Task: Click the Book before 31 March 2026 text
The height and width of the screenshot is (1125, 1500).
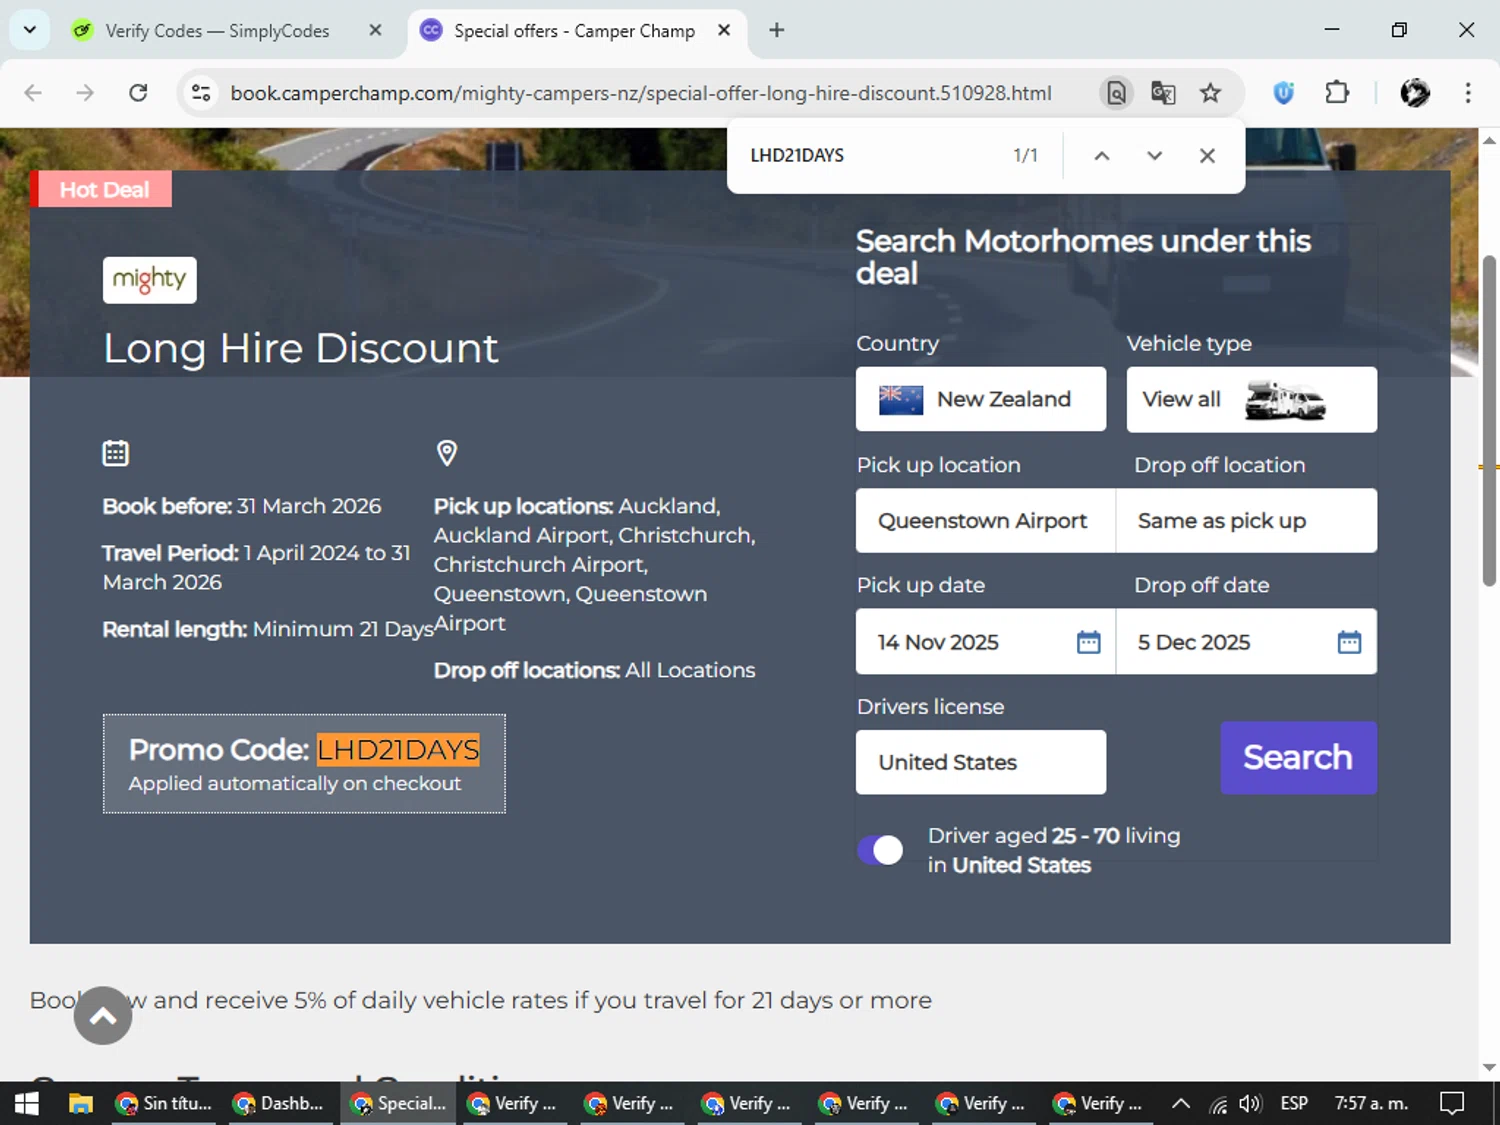Action: 242,506
